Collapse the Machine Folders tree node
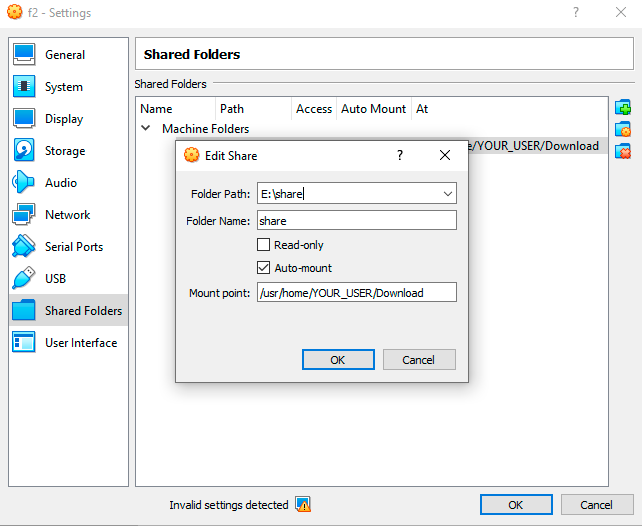Viewport: 642px width, 526px height. tap(146, 129)
